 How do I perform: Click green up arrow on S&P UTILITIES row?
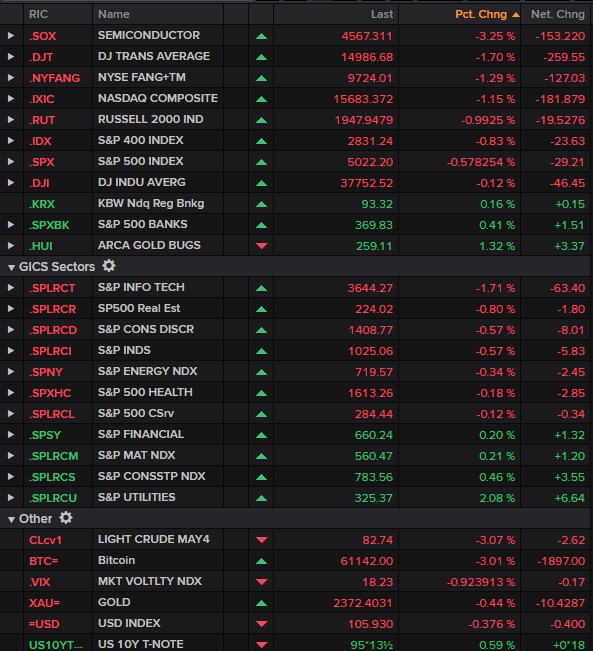pos(261,498)
